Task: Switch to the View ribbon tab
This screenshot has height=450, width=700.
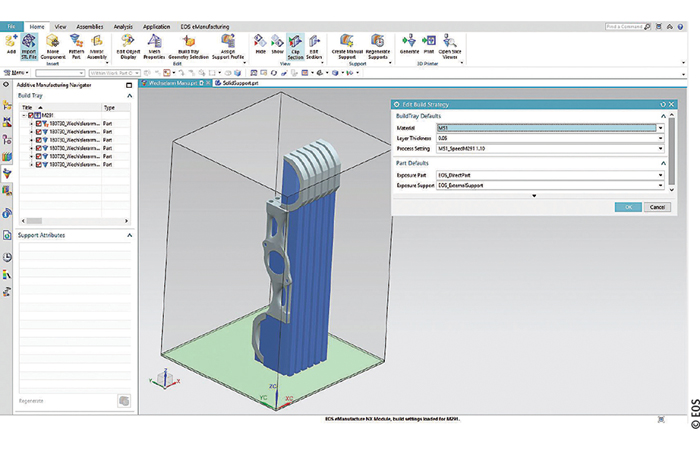Action: point(60,27)
